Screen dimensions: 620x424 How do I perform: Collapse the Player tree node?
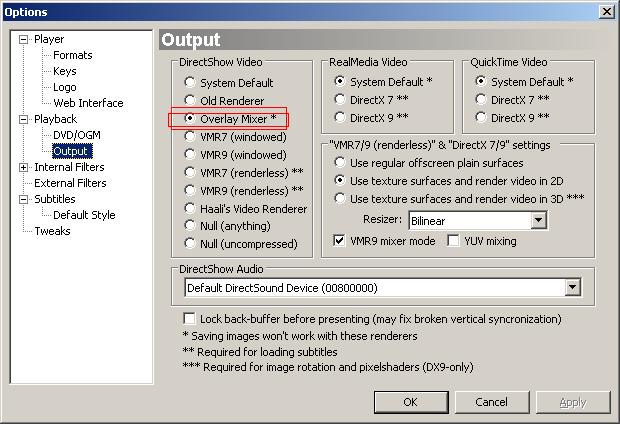(x=23, y=39)
